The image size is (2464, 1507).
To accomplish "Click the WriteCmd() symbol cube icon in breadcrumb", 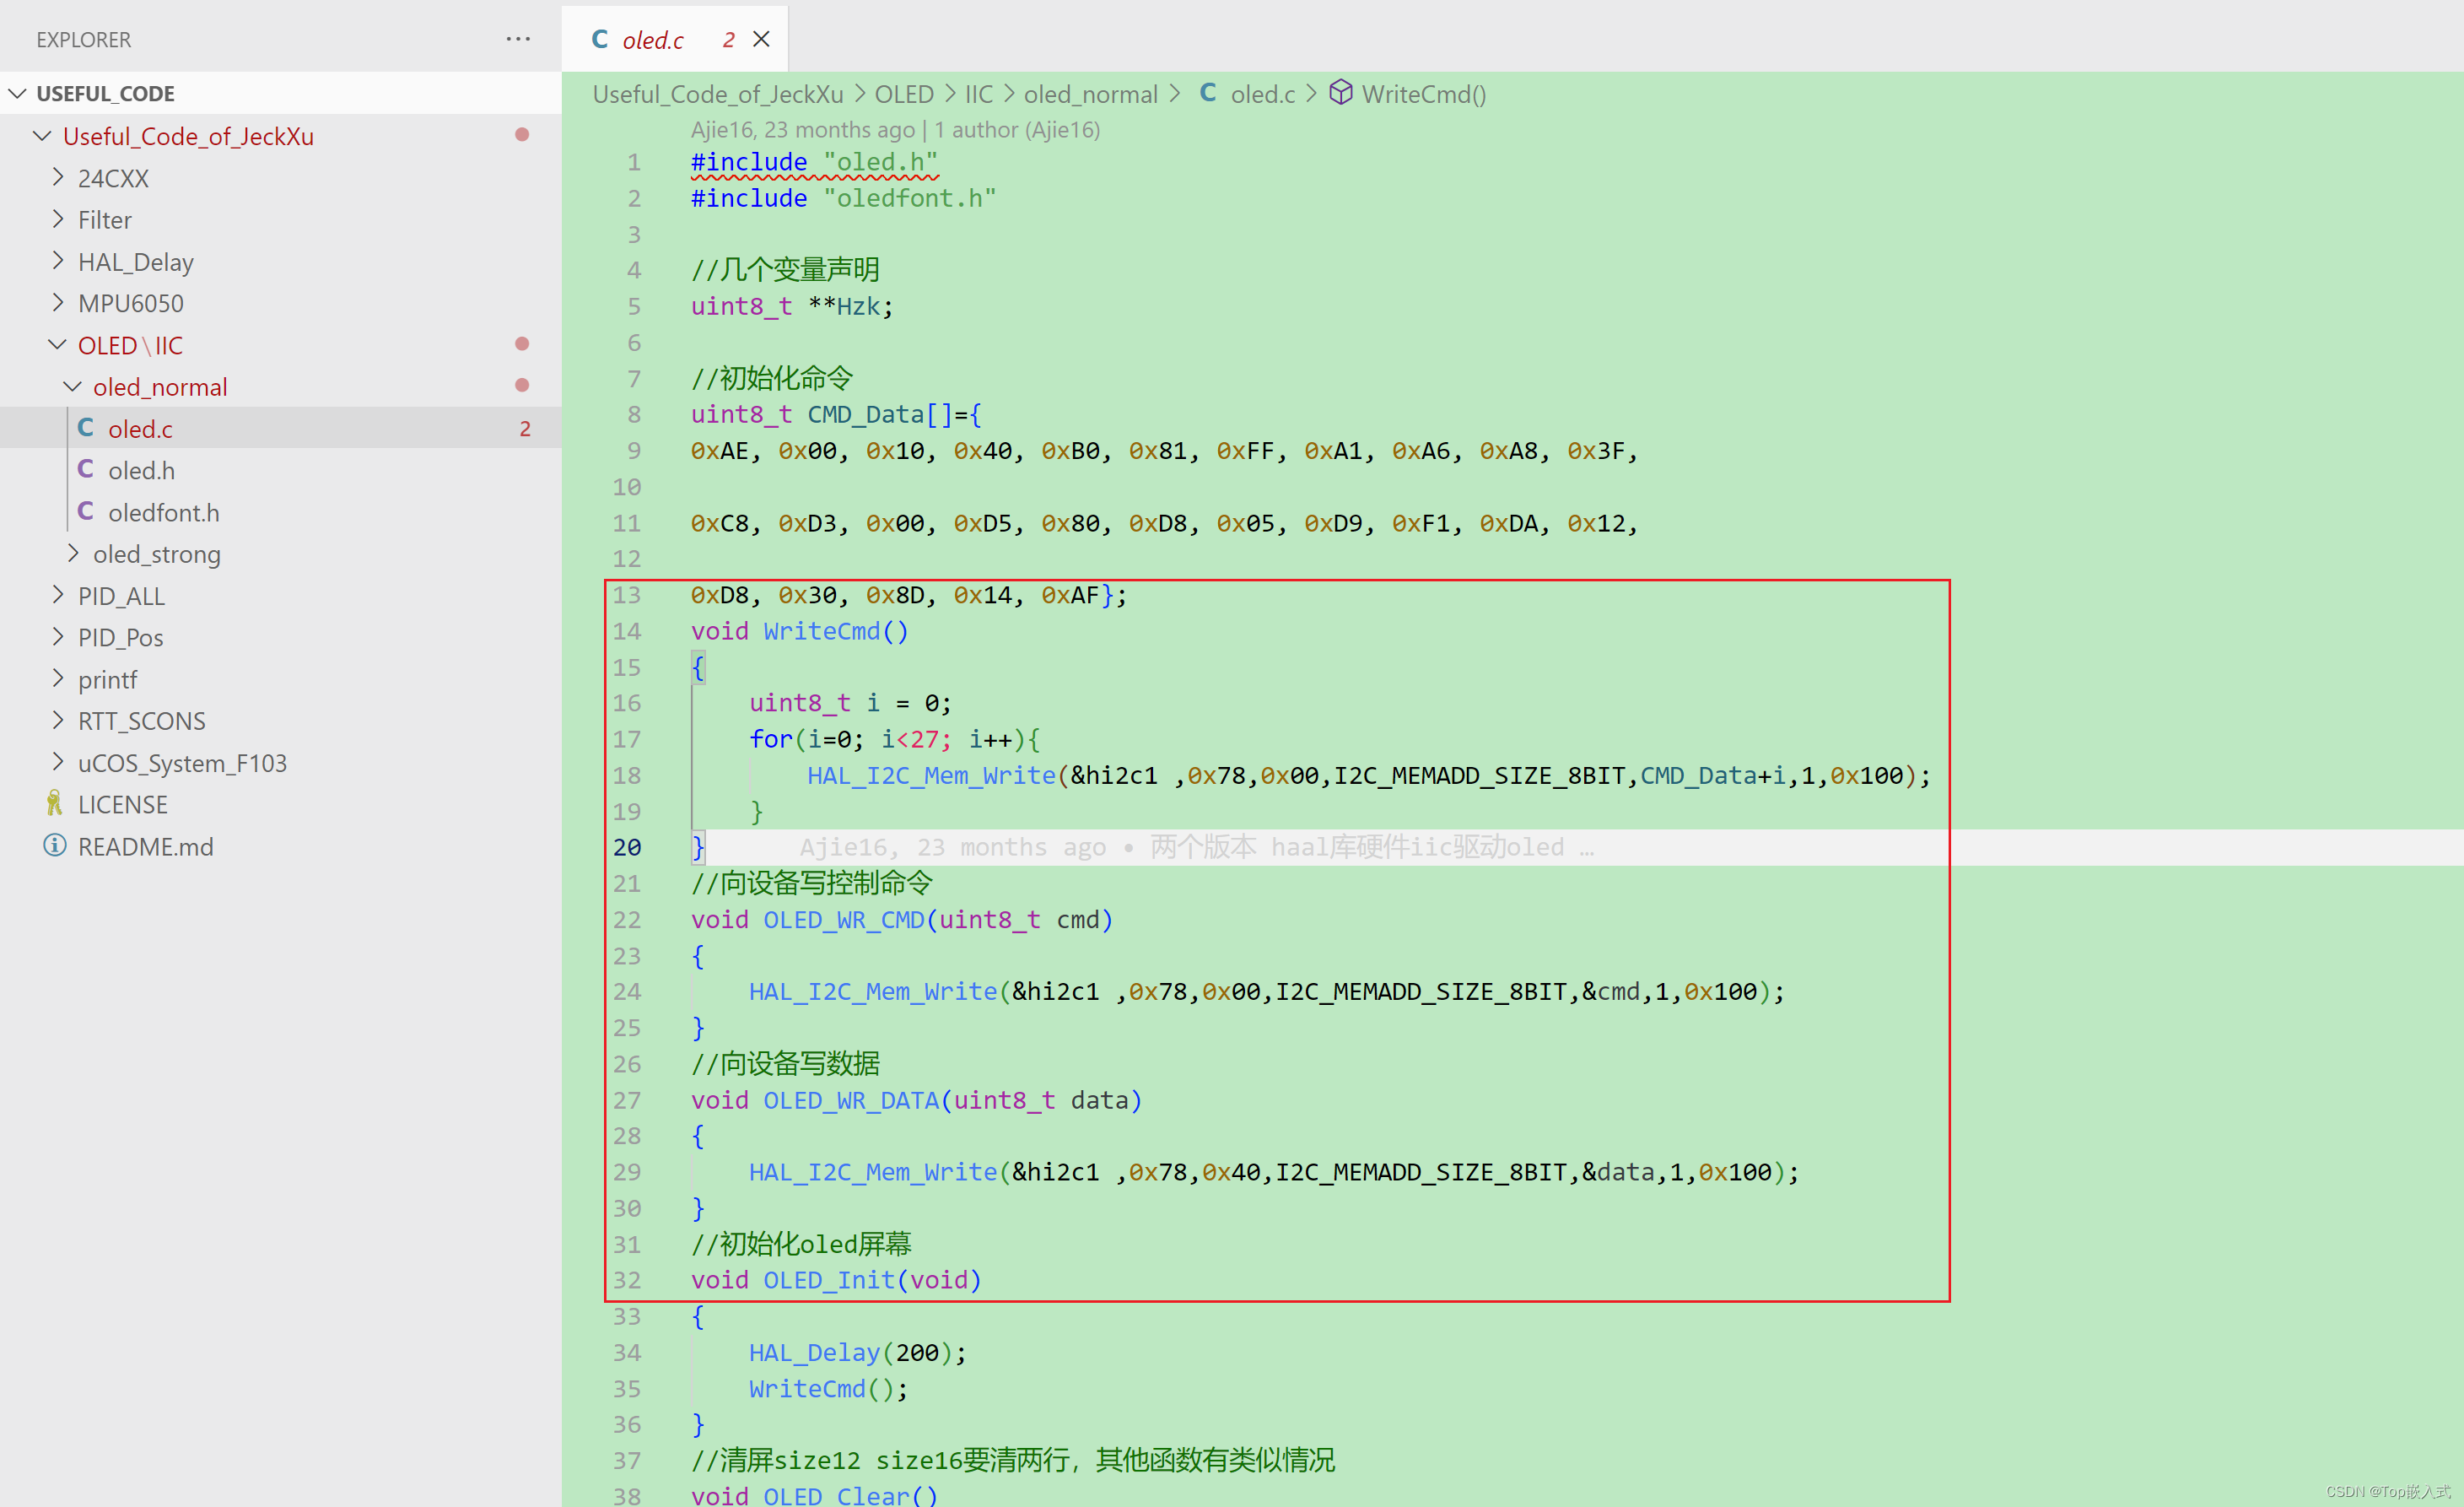I will pyautogui.click(x=1340, y=93).
